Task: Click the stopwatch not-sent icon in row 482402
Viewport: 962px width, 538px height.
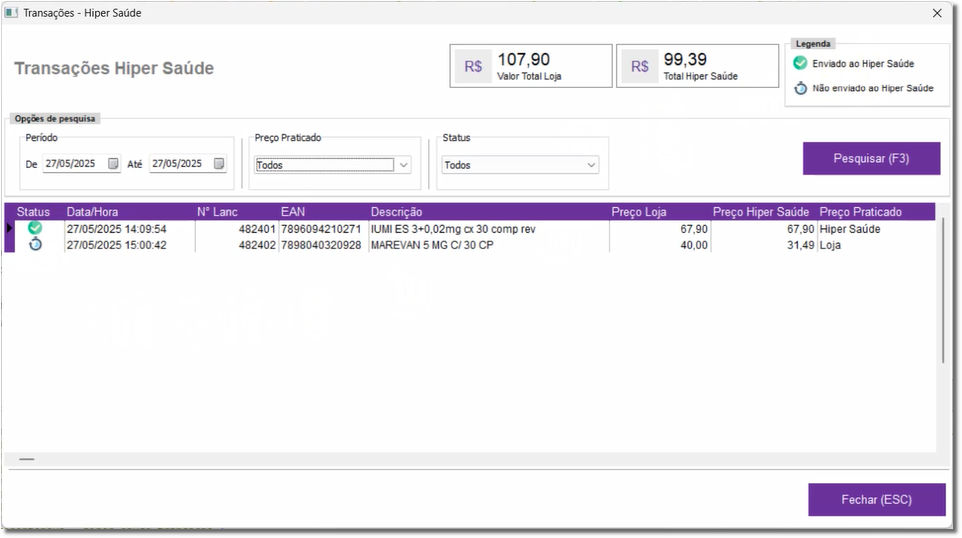Action: (x=36, y=244)
